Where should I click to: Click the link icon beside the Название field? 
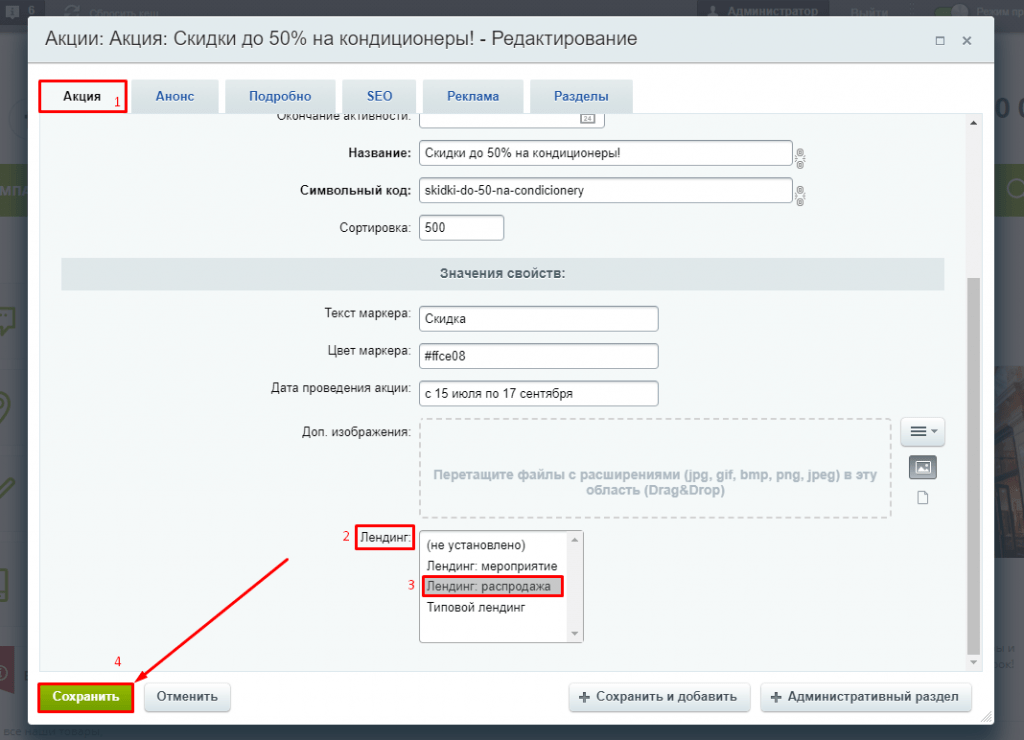pyautogui.click(x=799, y=154)
